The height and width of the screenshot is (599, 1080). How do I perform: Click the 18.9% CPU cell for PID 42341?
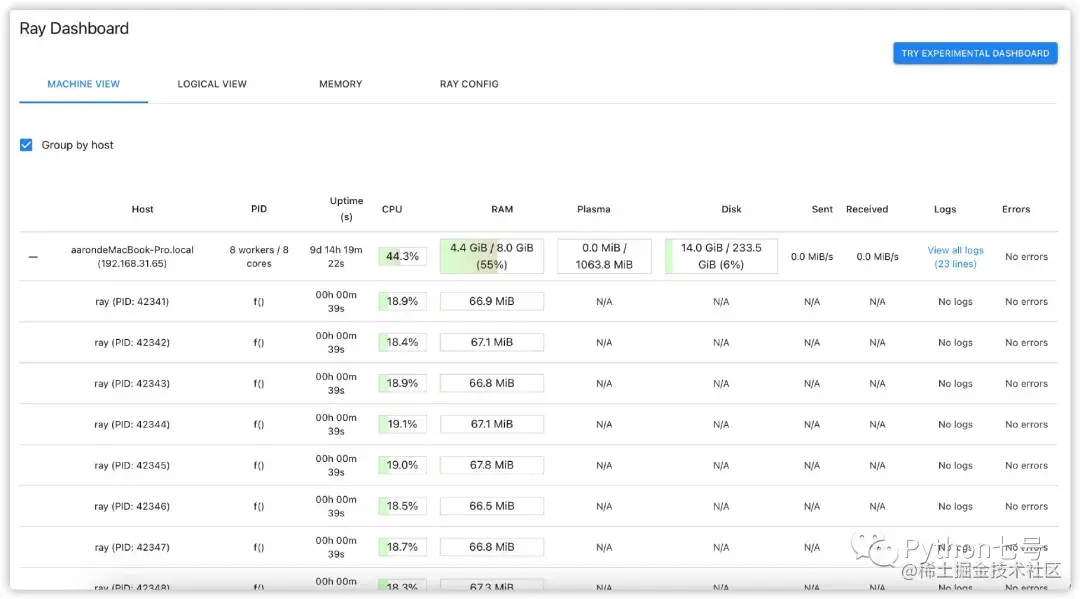click(402, 302)
